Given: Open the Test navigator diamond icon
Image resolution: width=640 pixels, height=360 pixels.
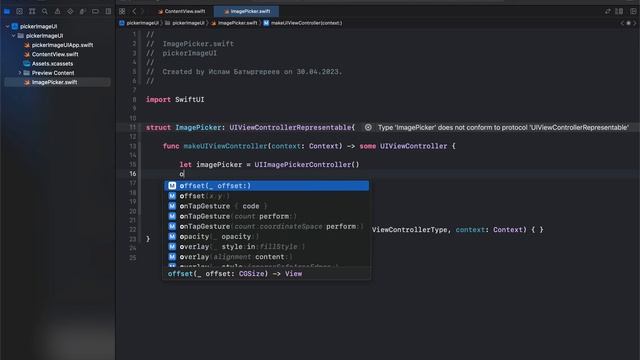Looking at the screenshot, I should click(x=70, y=11).
